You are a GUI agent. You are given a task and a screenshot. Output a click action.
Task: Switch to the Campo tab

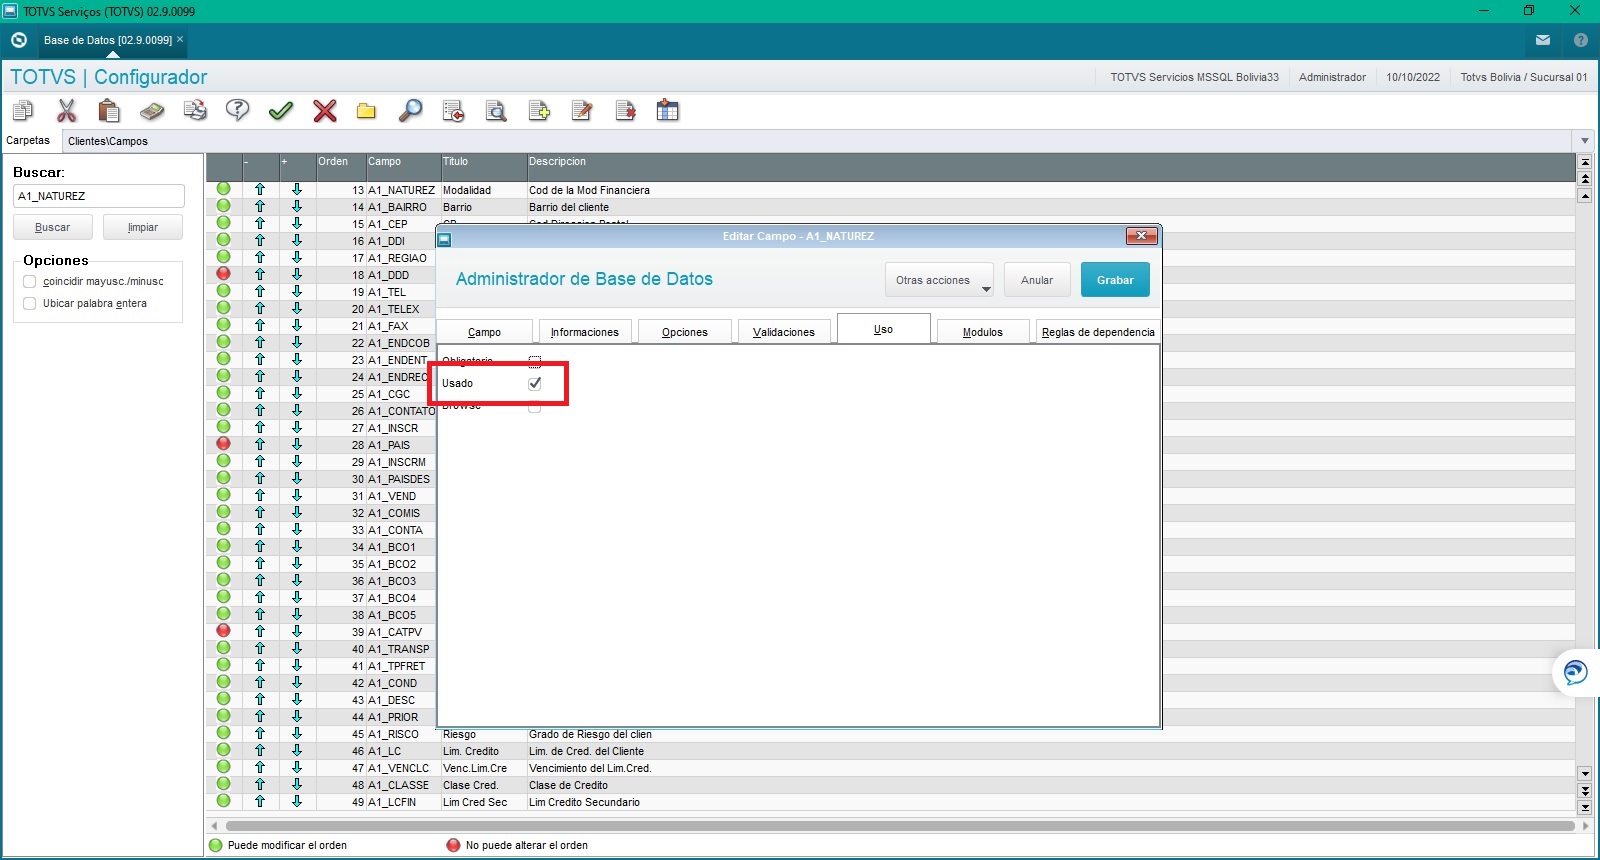coord(484,332)
